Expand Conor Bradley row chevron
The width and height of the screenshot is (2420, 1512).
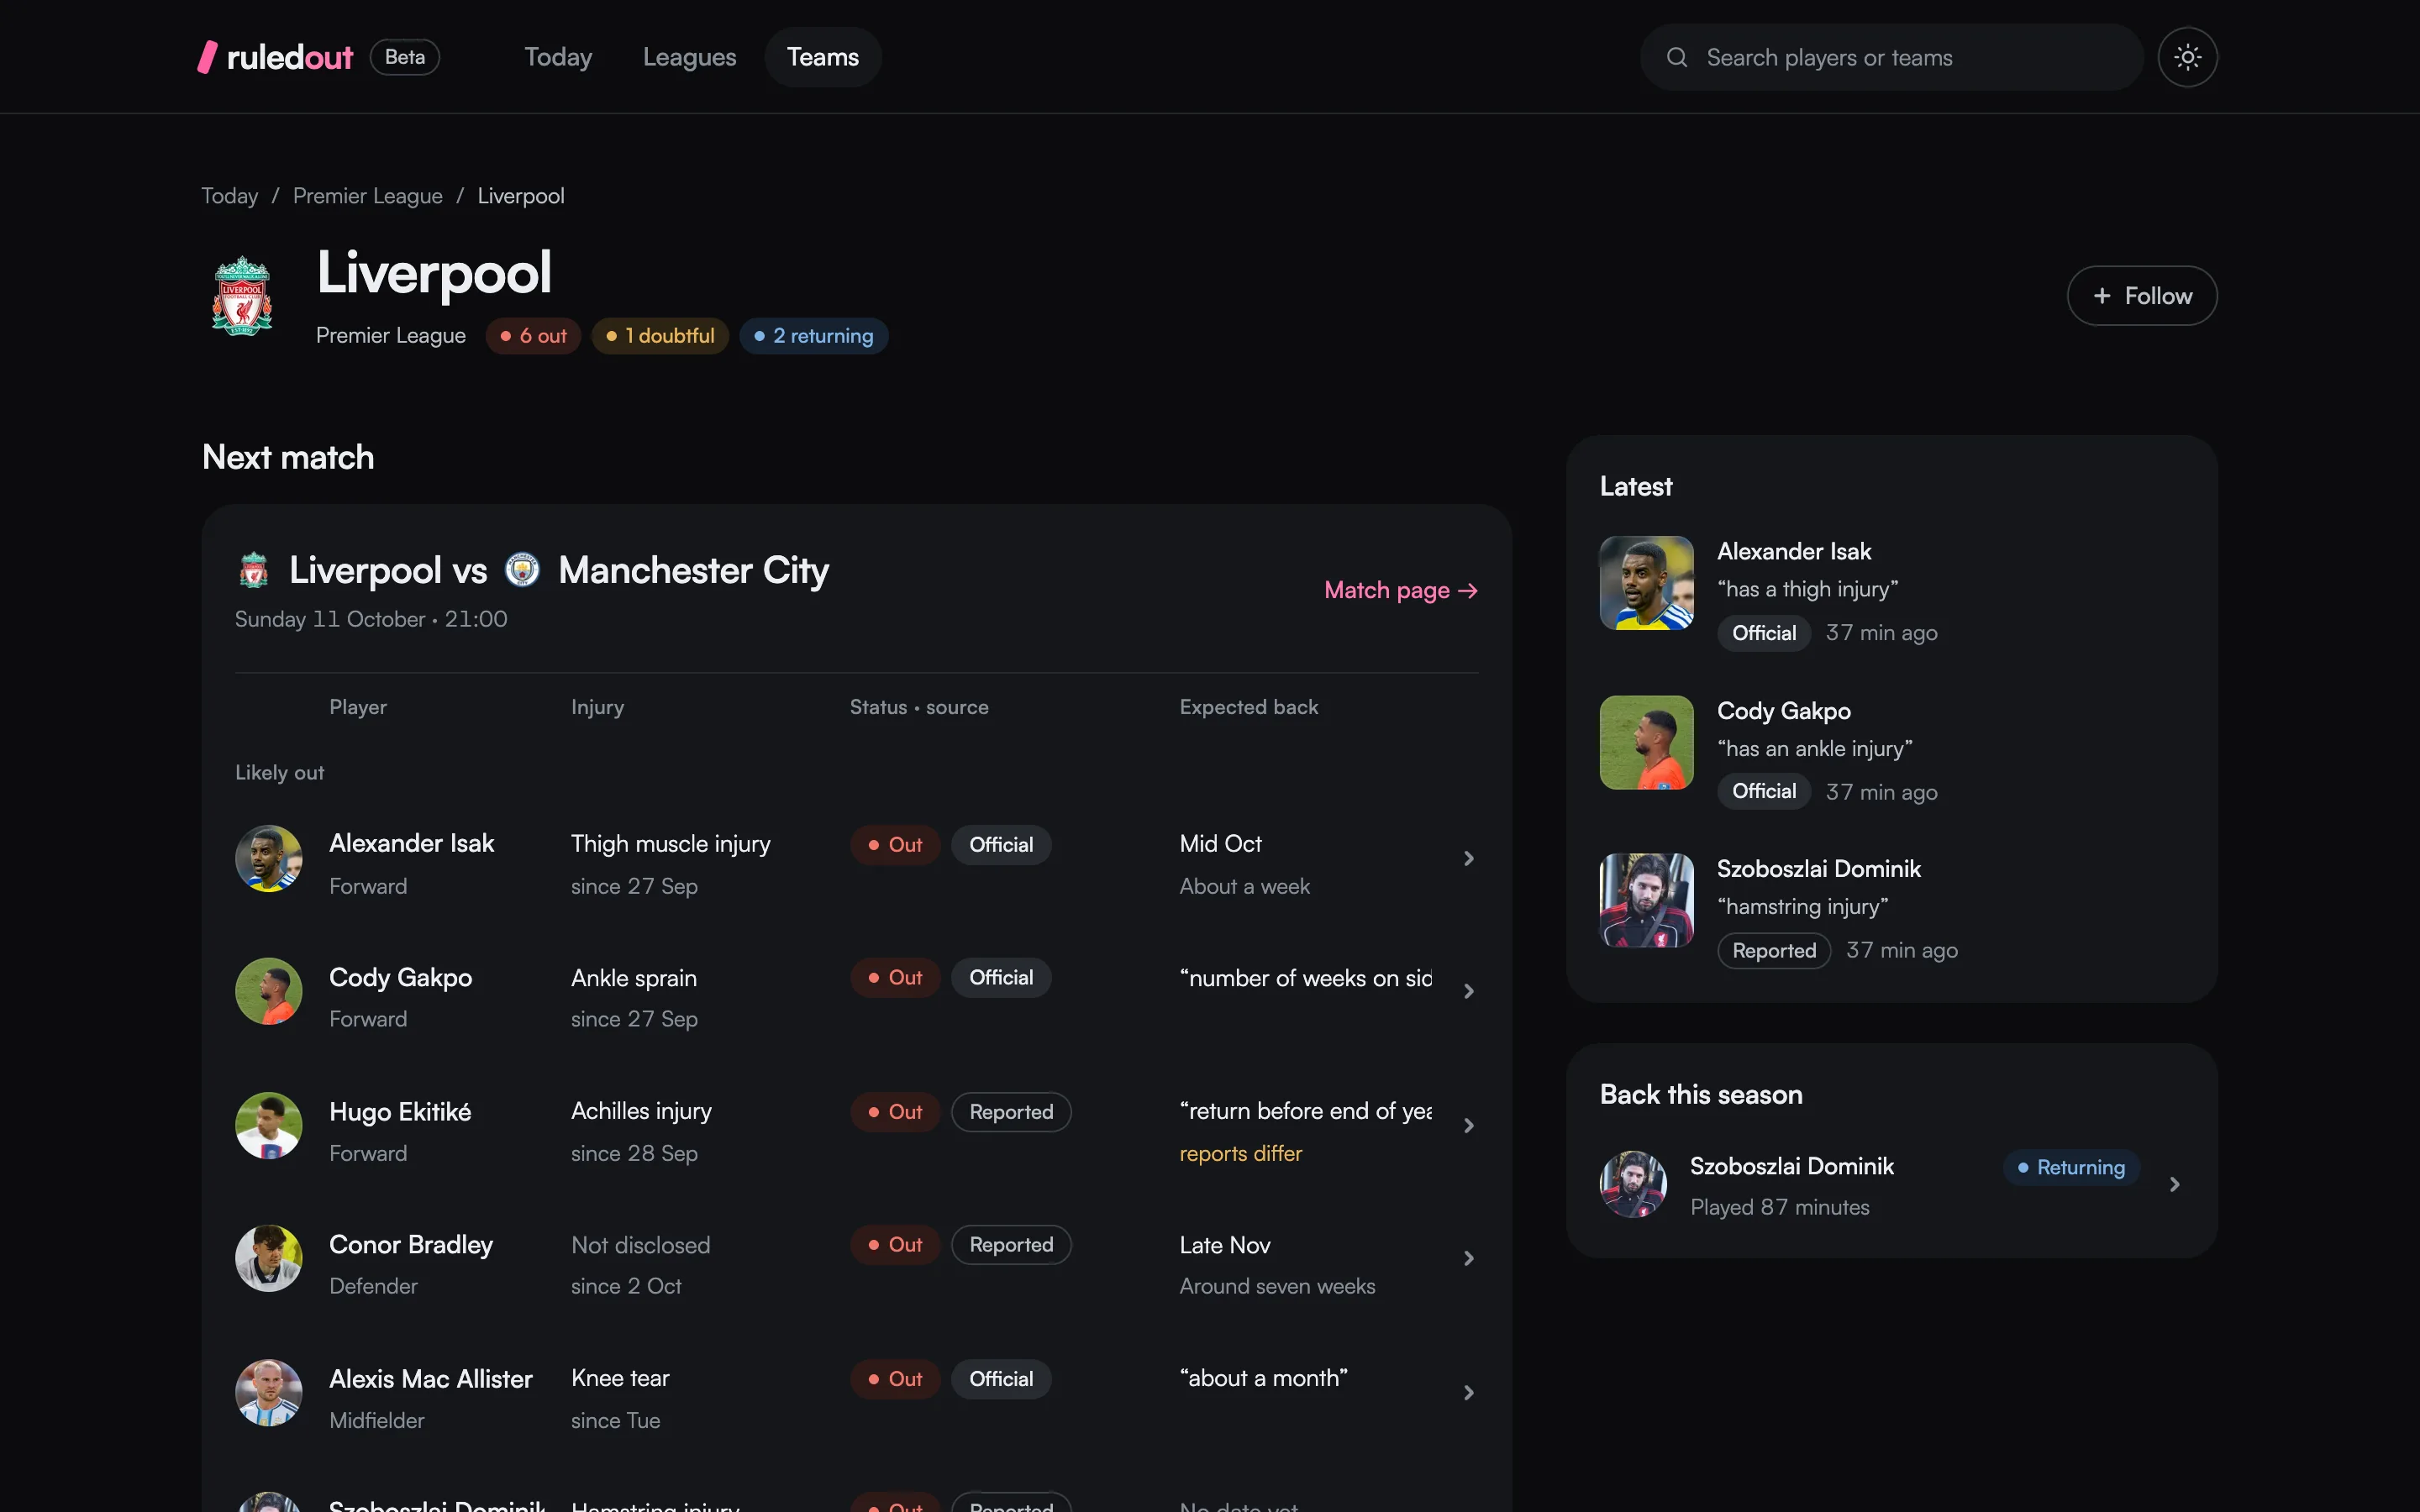coord(1468,1258)
